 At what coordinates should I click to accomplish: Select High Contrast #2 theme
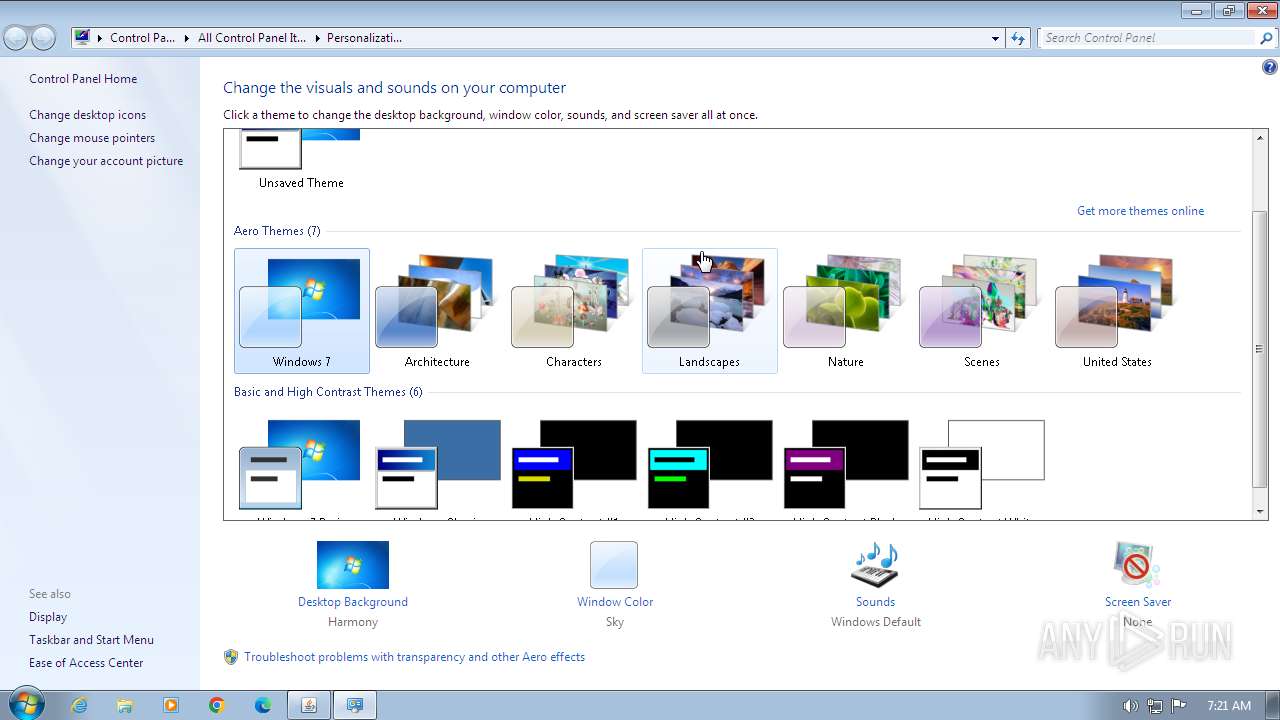pyautogui.click(x=709, y=468)
